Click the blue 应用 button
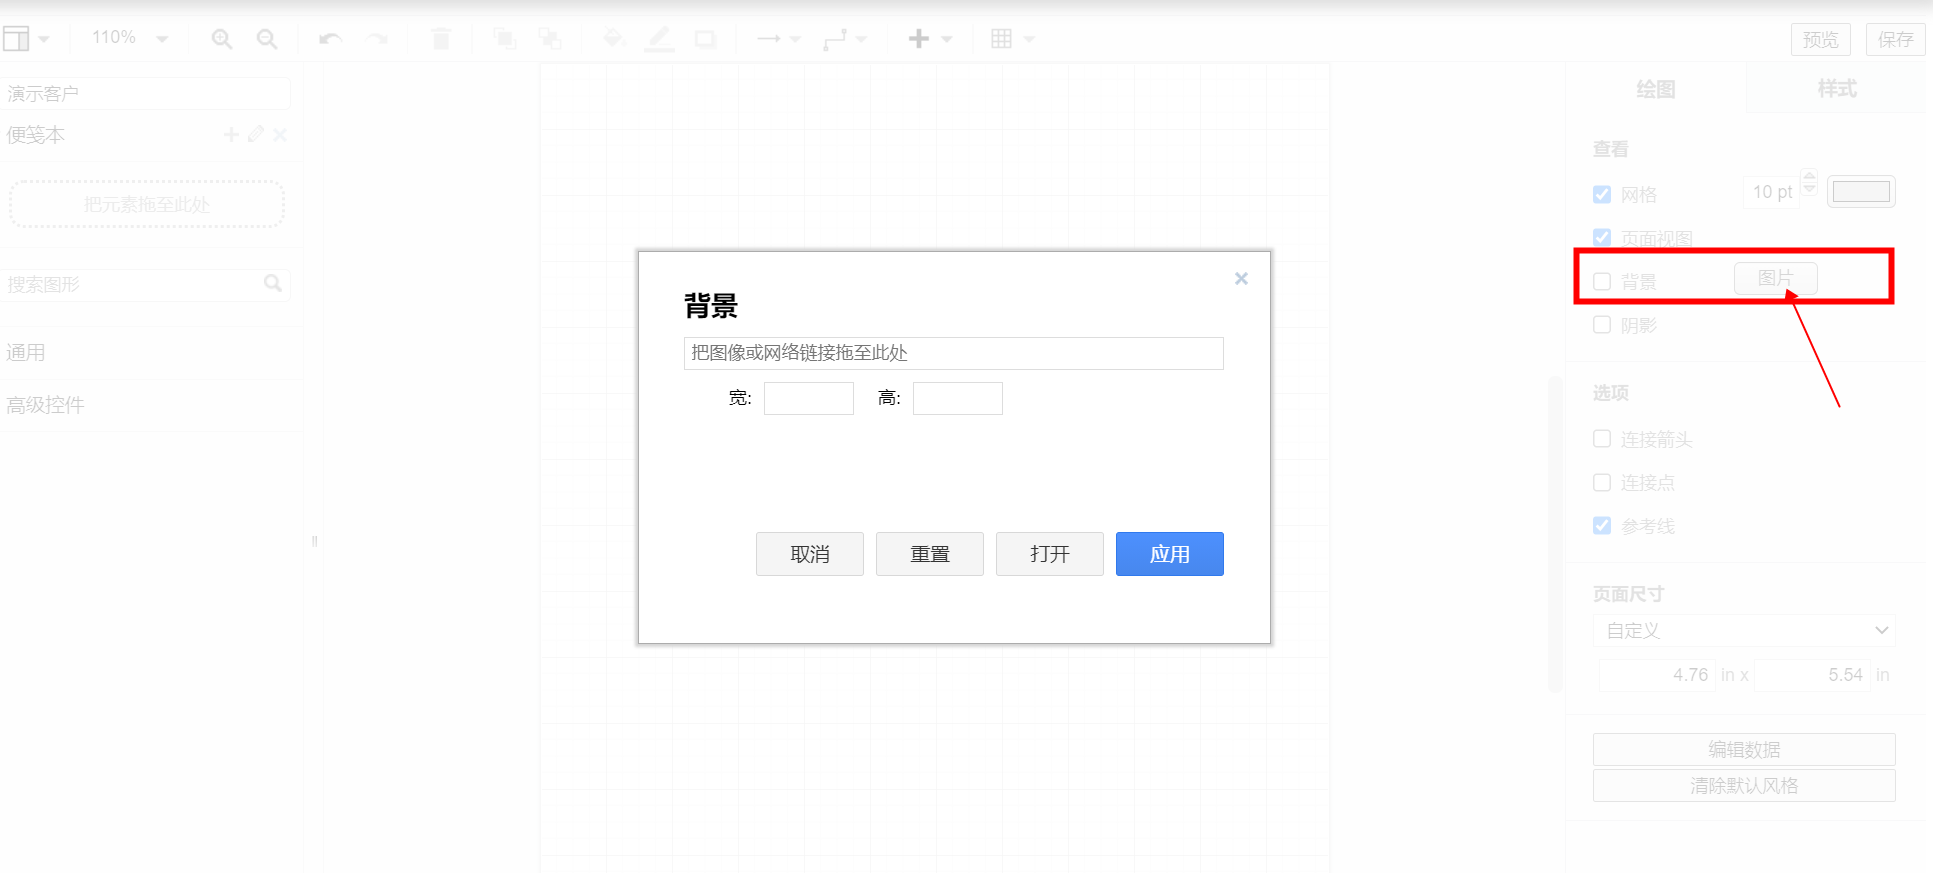This screenshot has height=873, width=1933. pyautogui.click(x=1169, y=554)
